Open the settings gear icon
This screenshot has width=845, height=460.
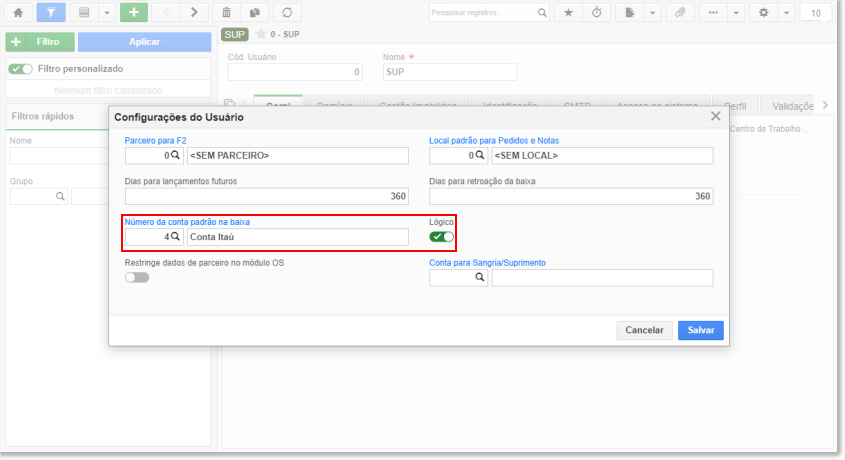(x=764, y=12)
